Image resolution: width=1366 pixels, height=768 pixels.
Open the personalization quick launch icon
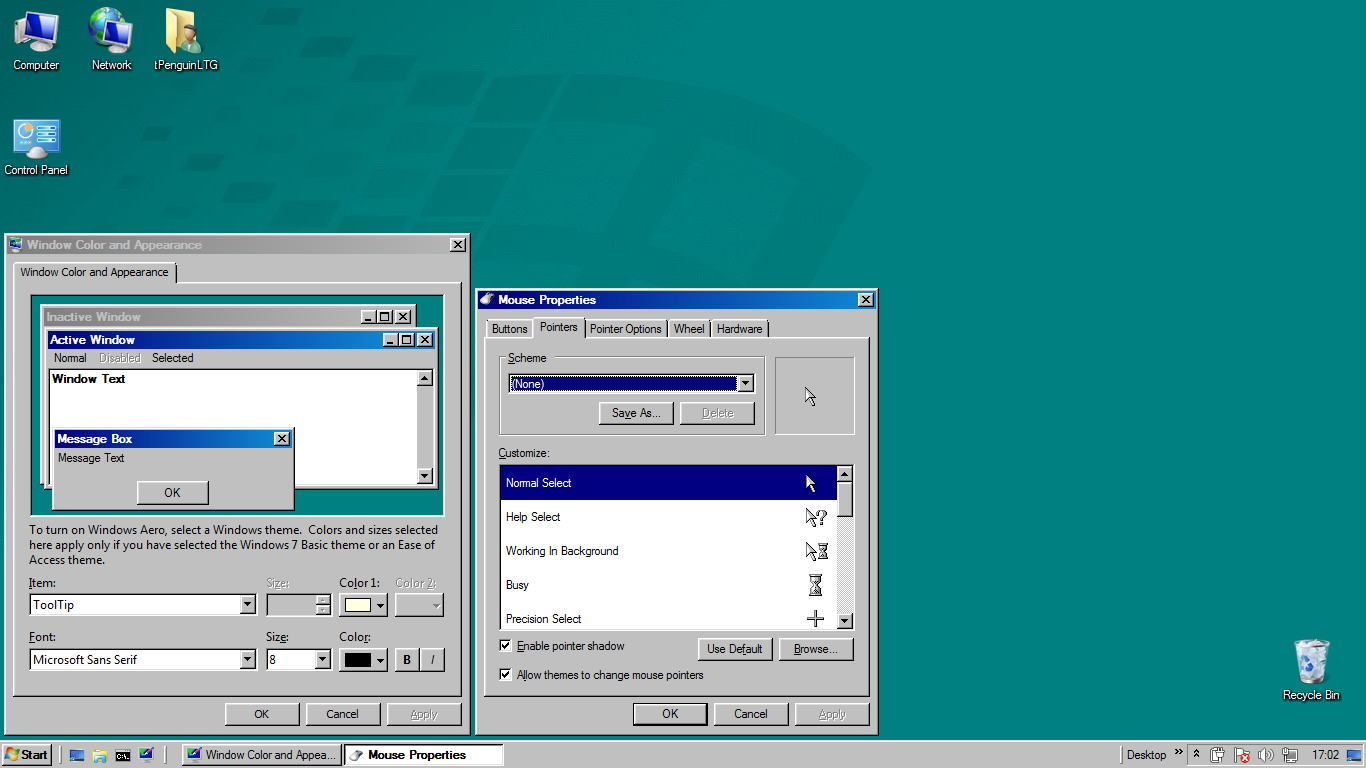(146, 755)
